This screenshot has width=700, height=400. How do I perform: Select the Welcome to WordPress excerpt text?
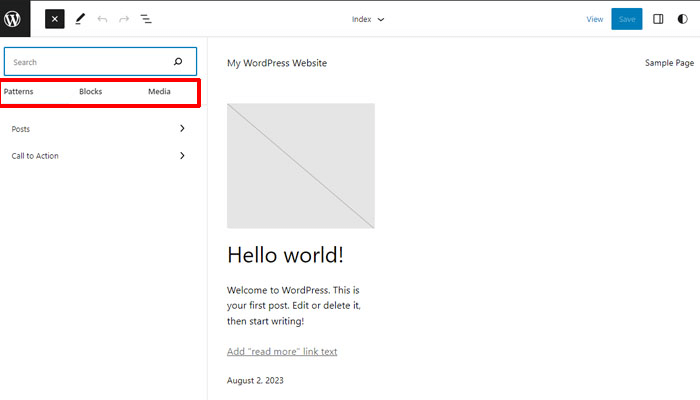coord(294,305)
